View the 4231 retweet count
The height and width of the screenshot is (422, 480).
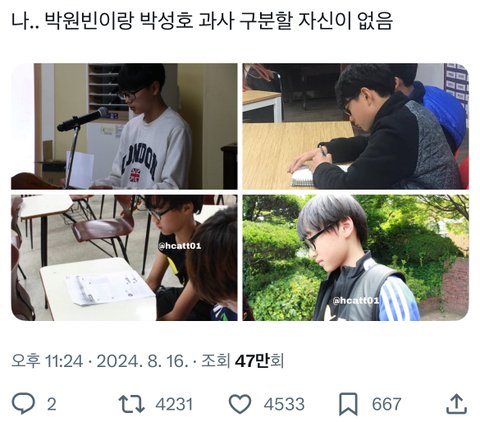click(x=174, y=404)
